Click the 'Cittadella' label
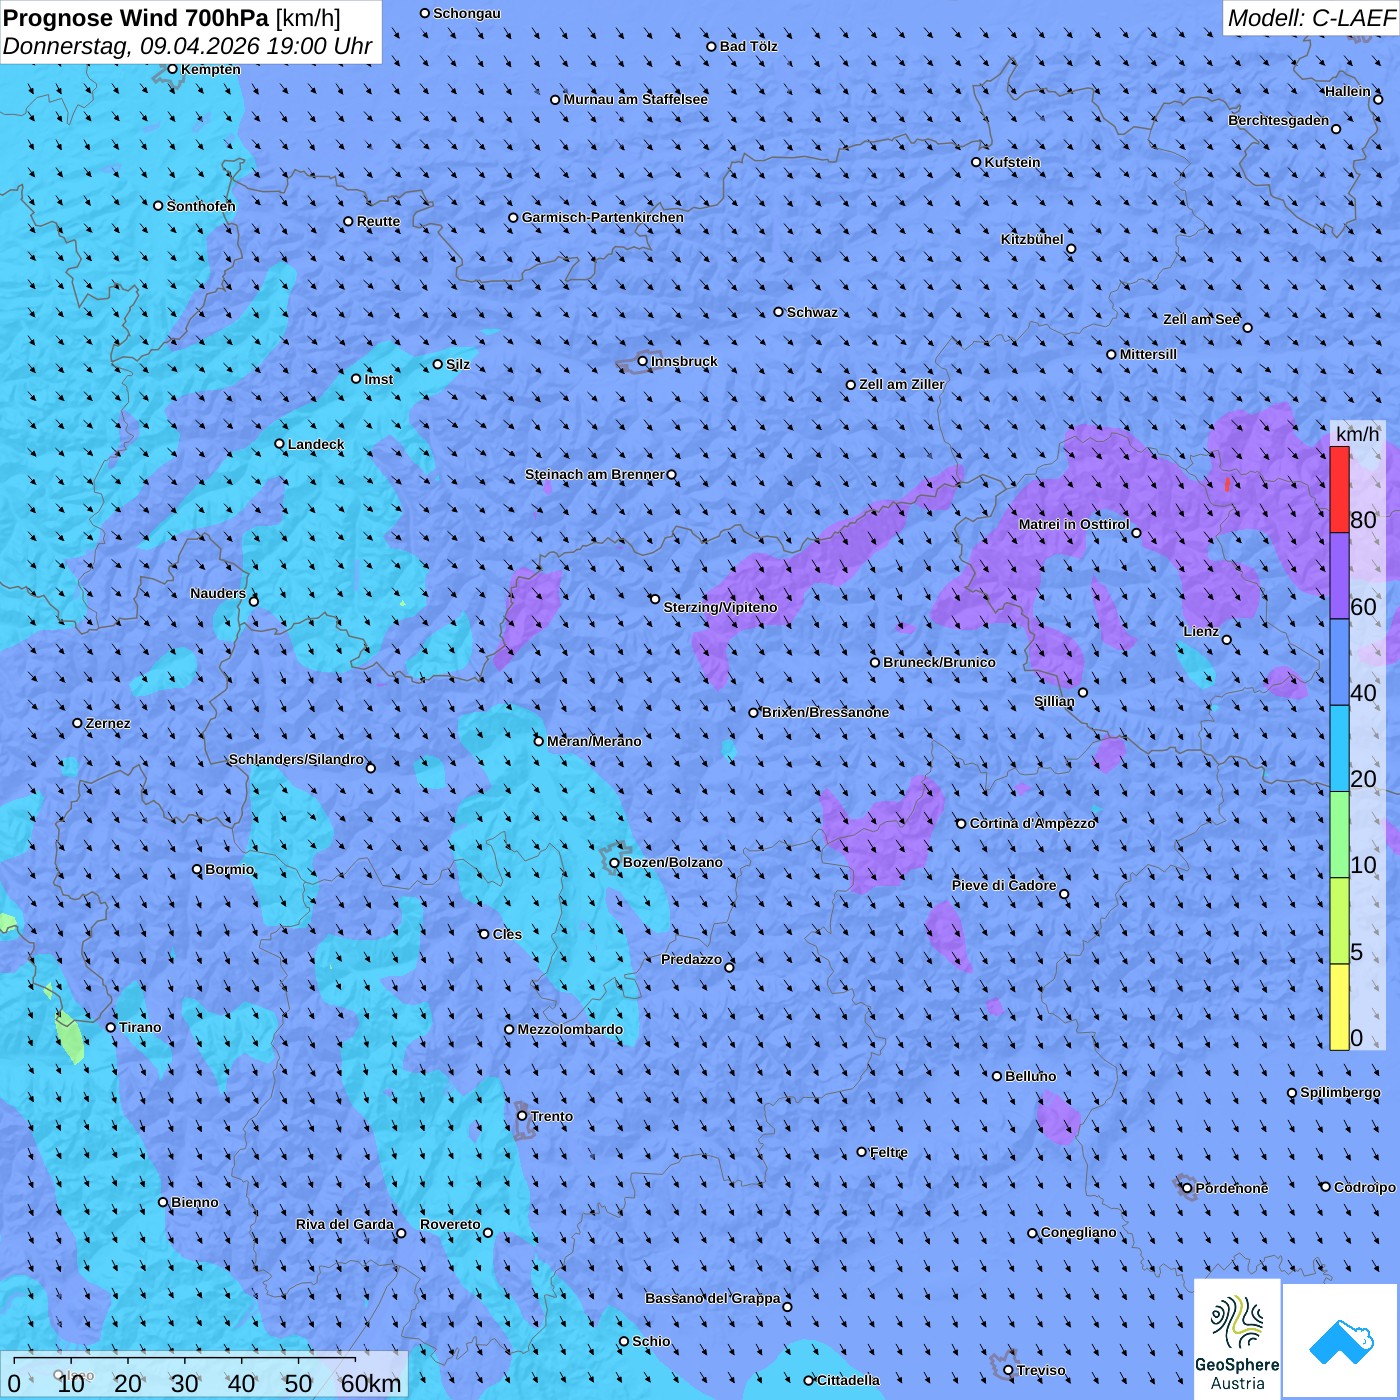Viewport: 1400px width, 1400px height. (x=849, y=1380)
